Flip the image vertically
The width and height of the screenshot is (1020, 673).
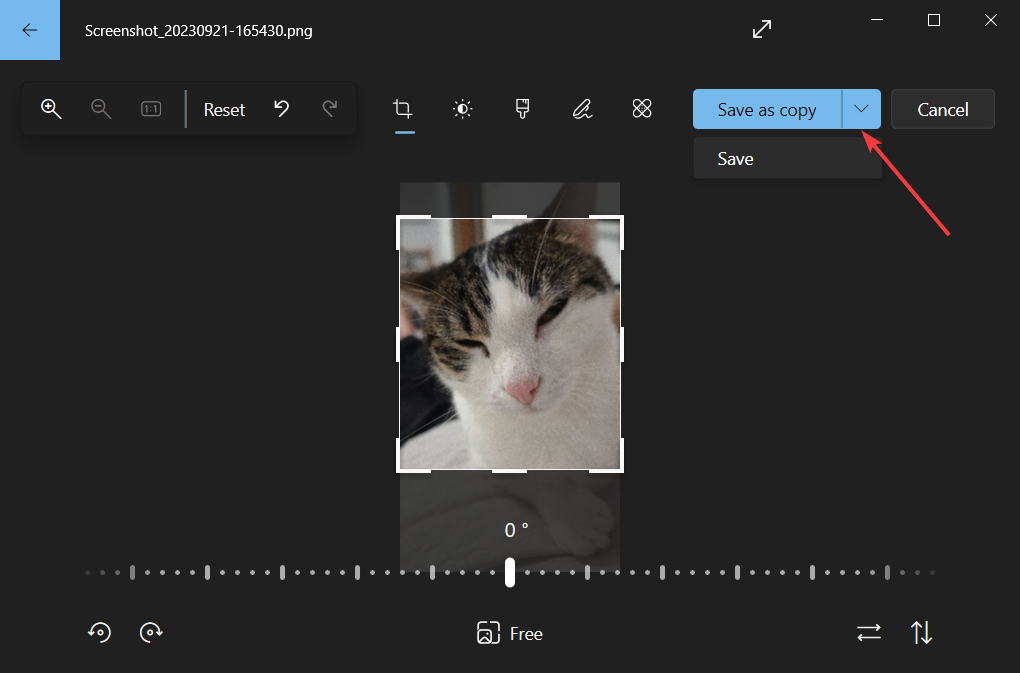920,632
